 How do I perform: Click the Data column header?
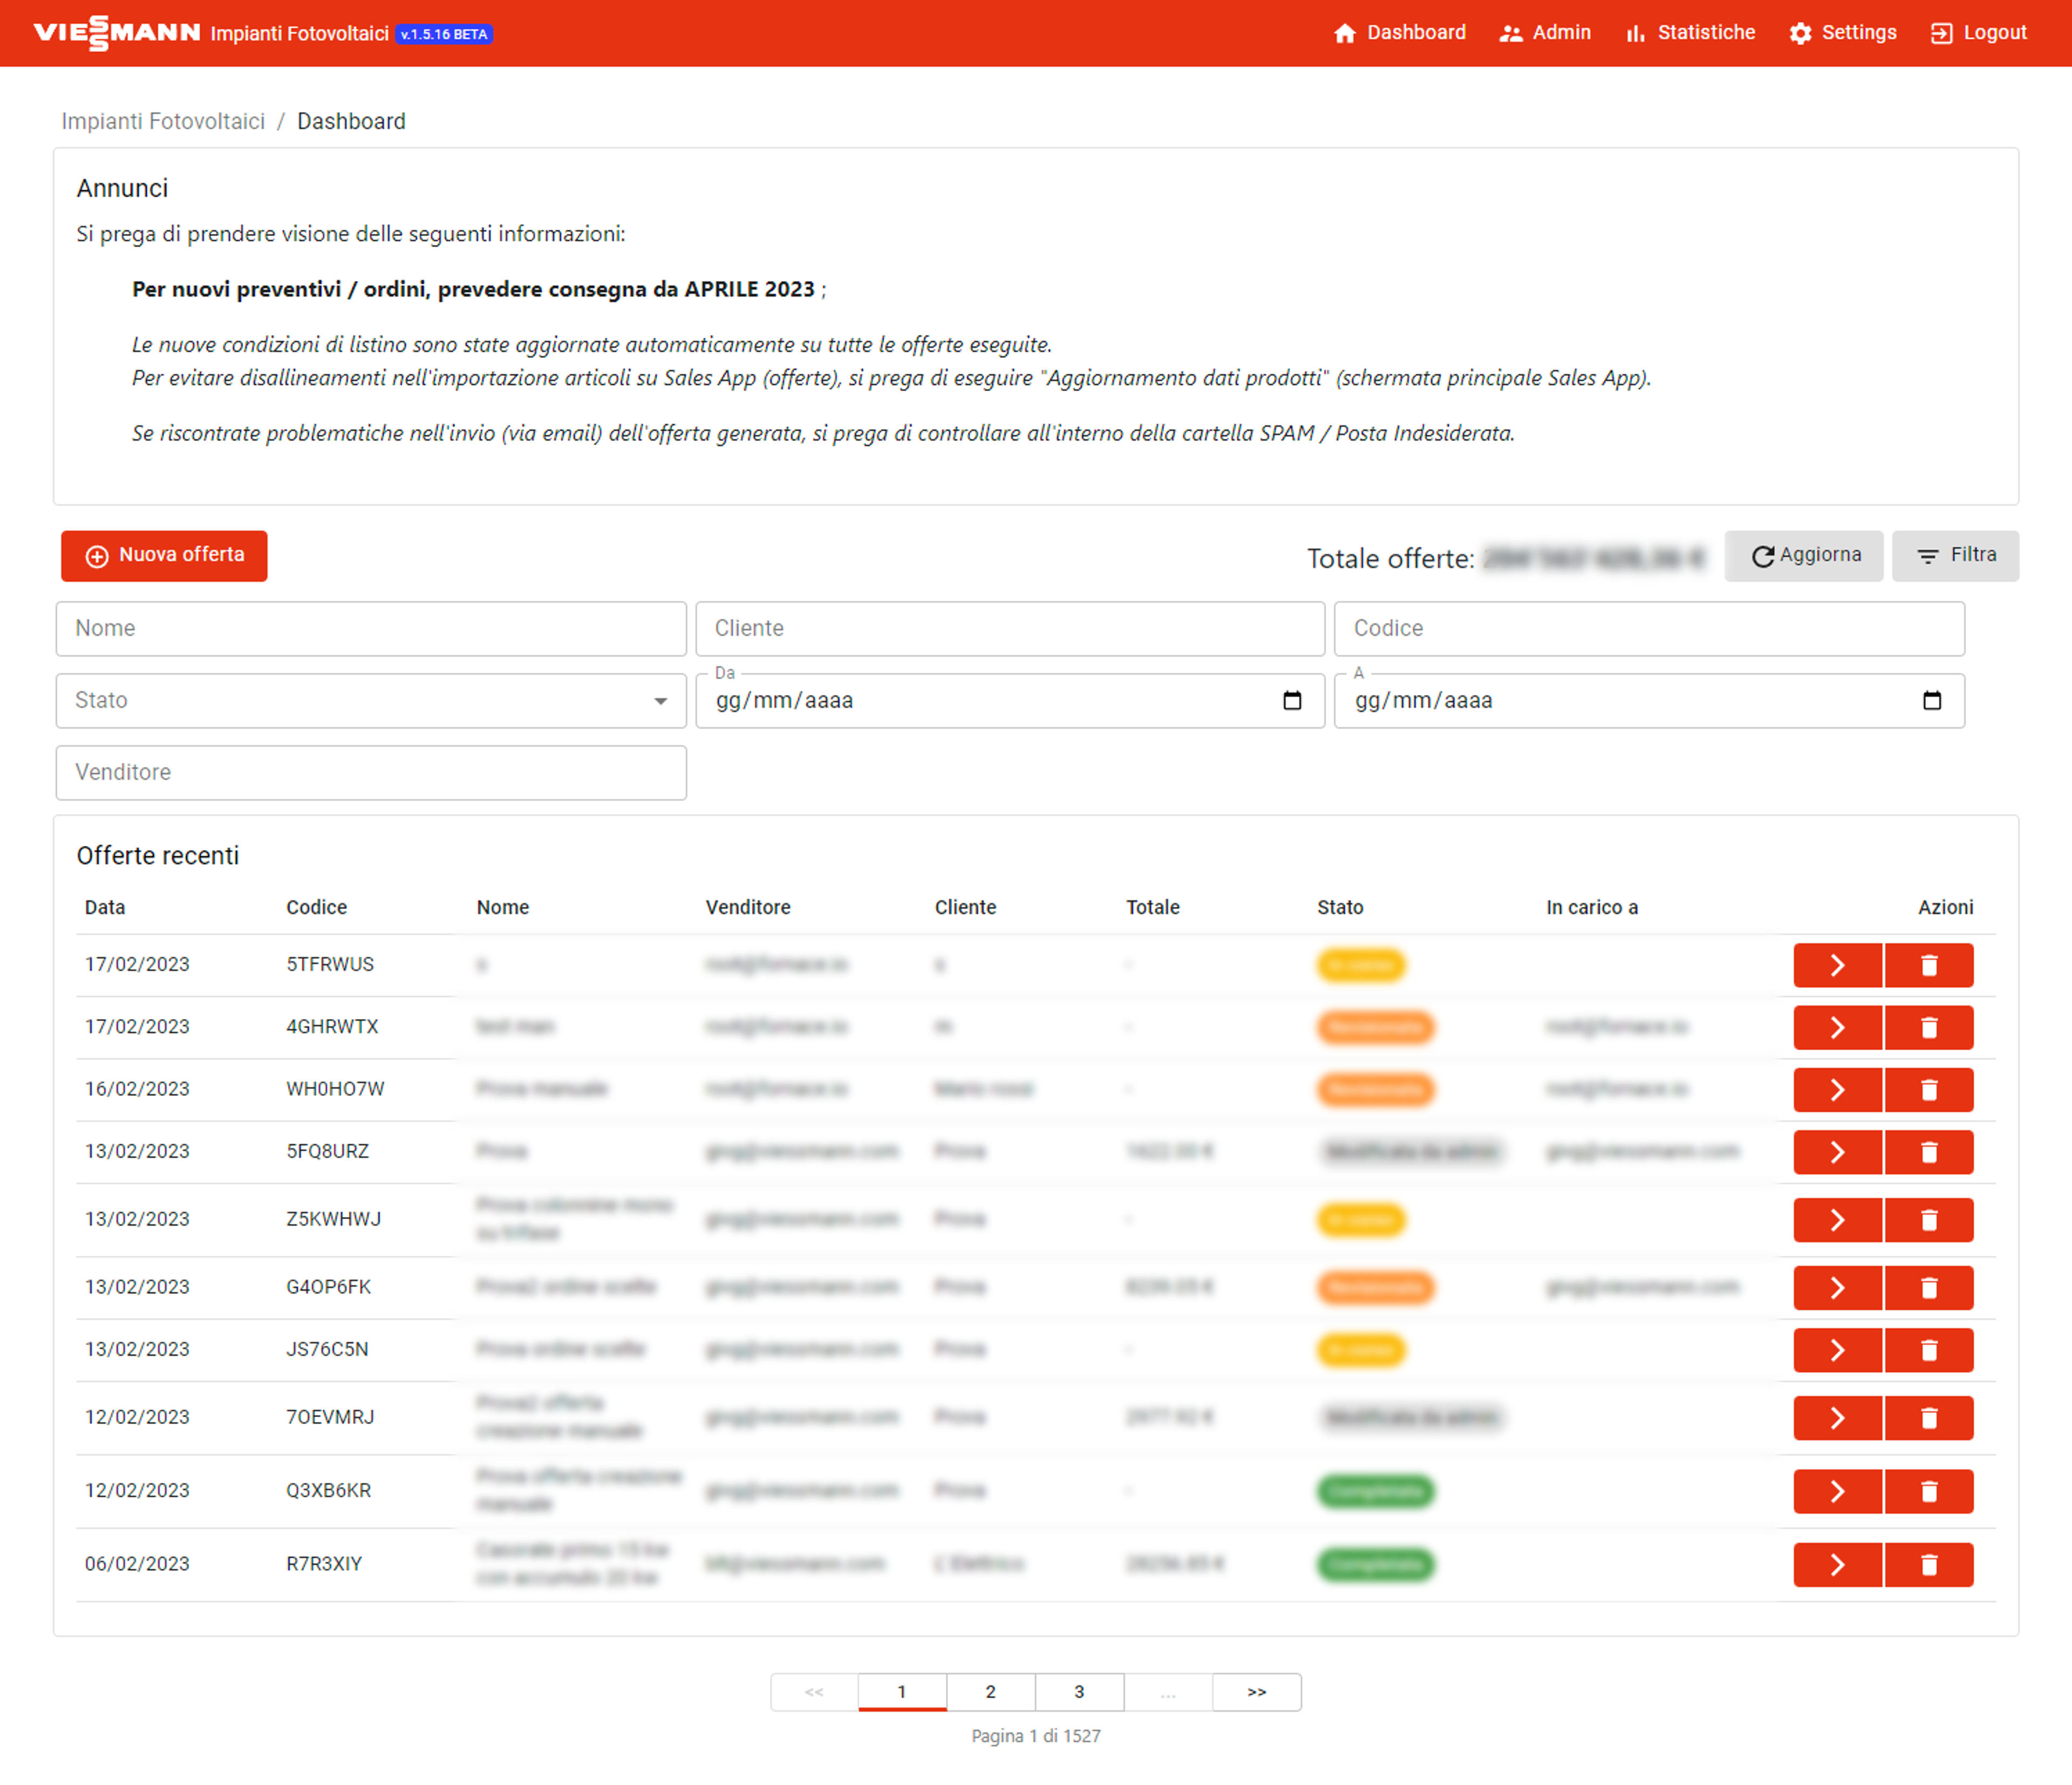click(105, 907)
